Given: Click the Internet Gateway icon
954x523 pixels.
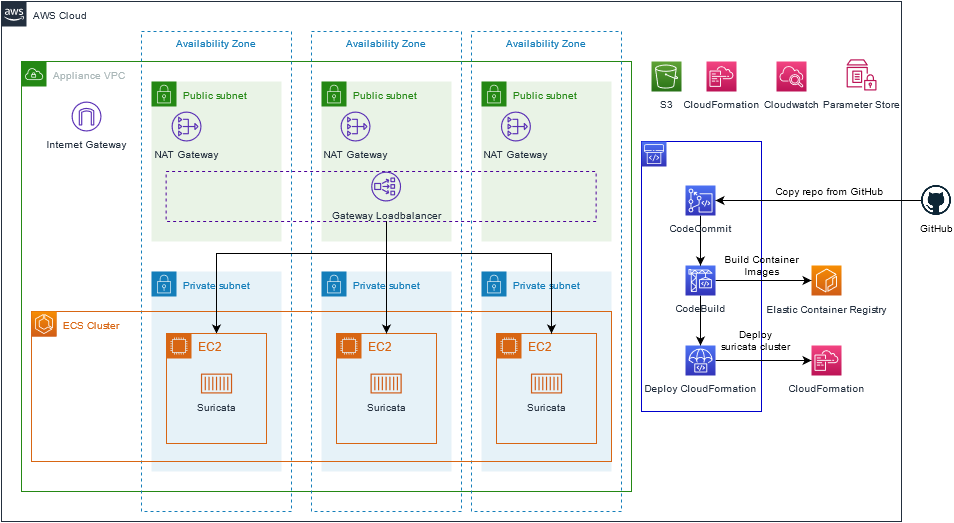Looking at the screenshot, I should pyautogui.click(x=86, y=117).
